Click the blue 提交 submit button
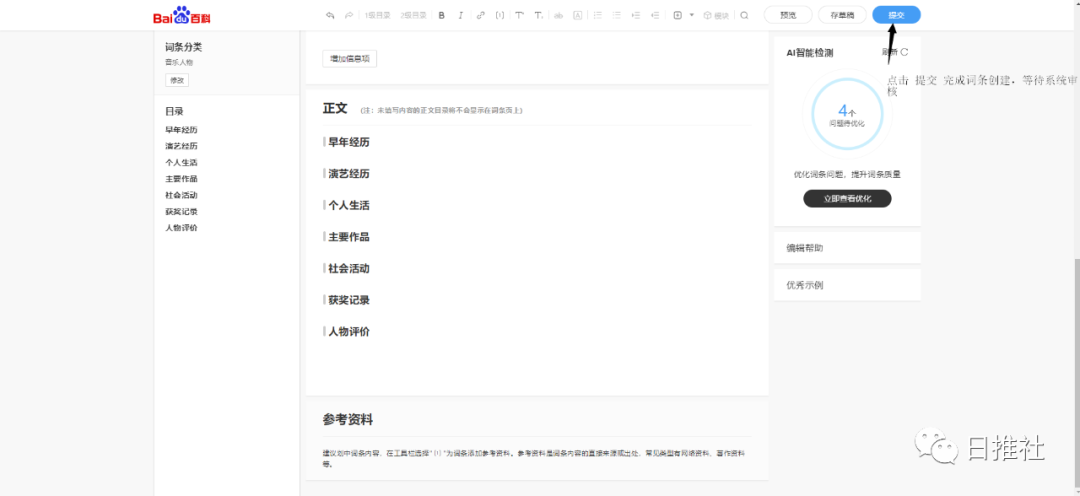Image resolution: width=1080 pixels, height=496 pixels. tap(896, 15)
